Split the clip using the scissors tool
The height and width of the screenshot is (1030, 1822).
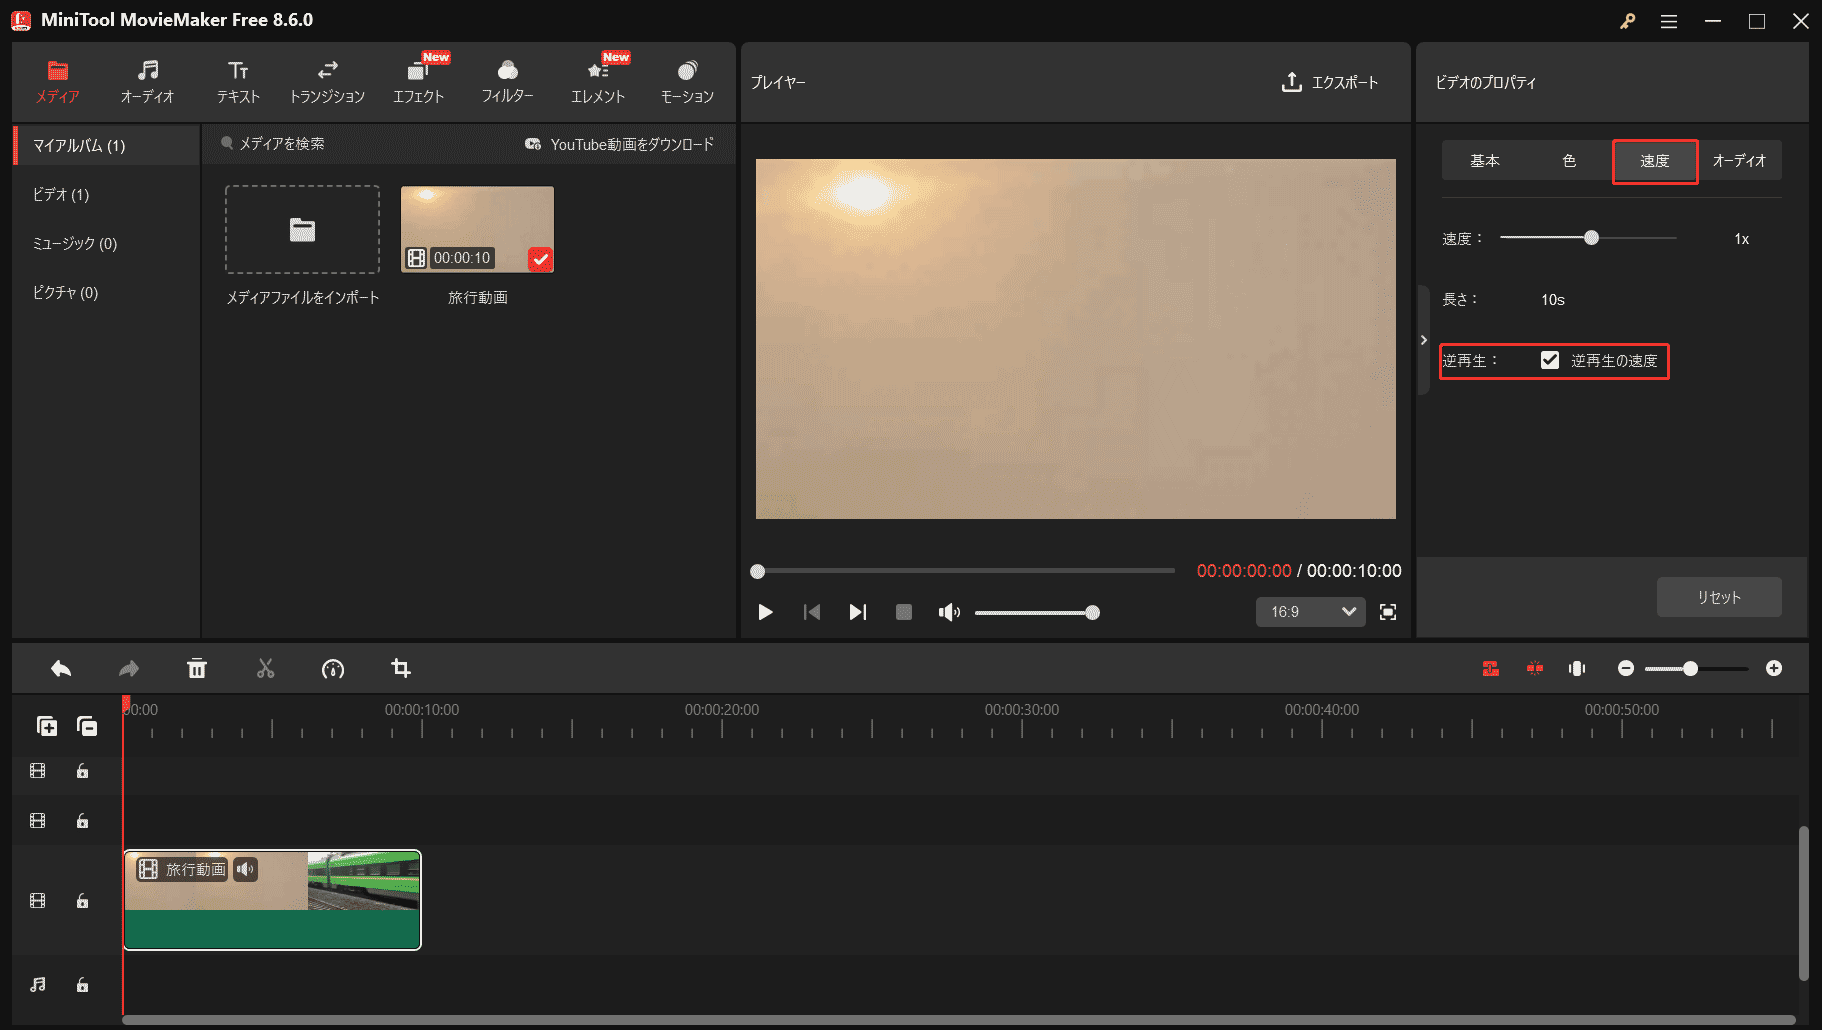click(265, 668)
